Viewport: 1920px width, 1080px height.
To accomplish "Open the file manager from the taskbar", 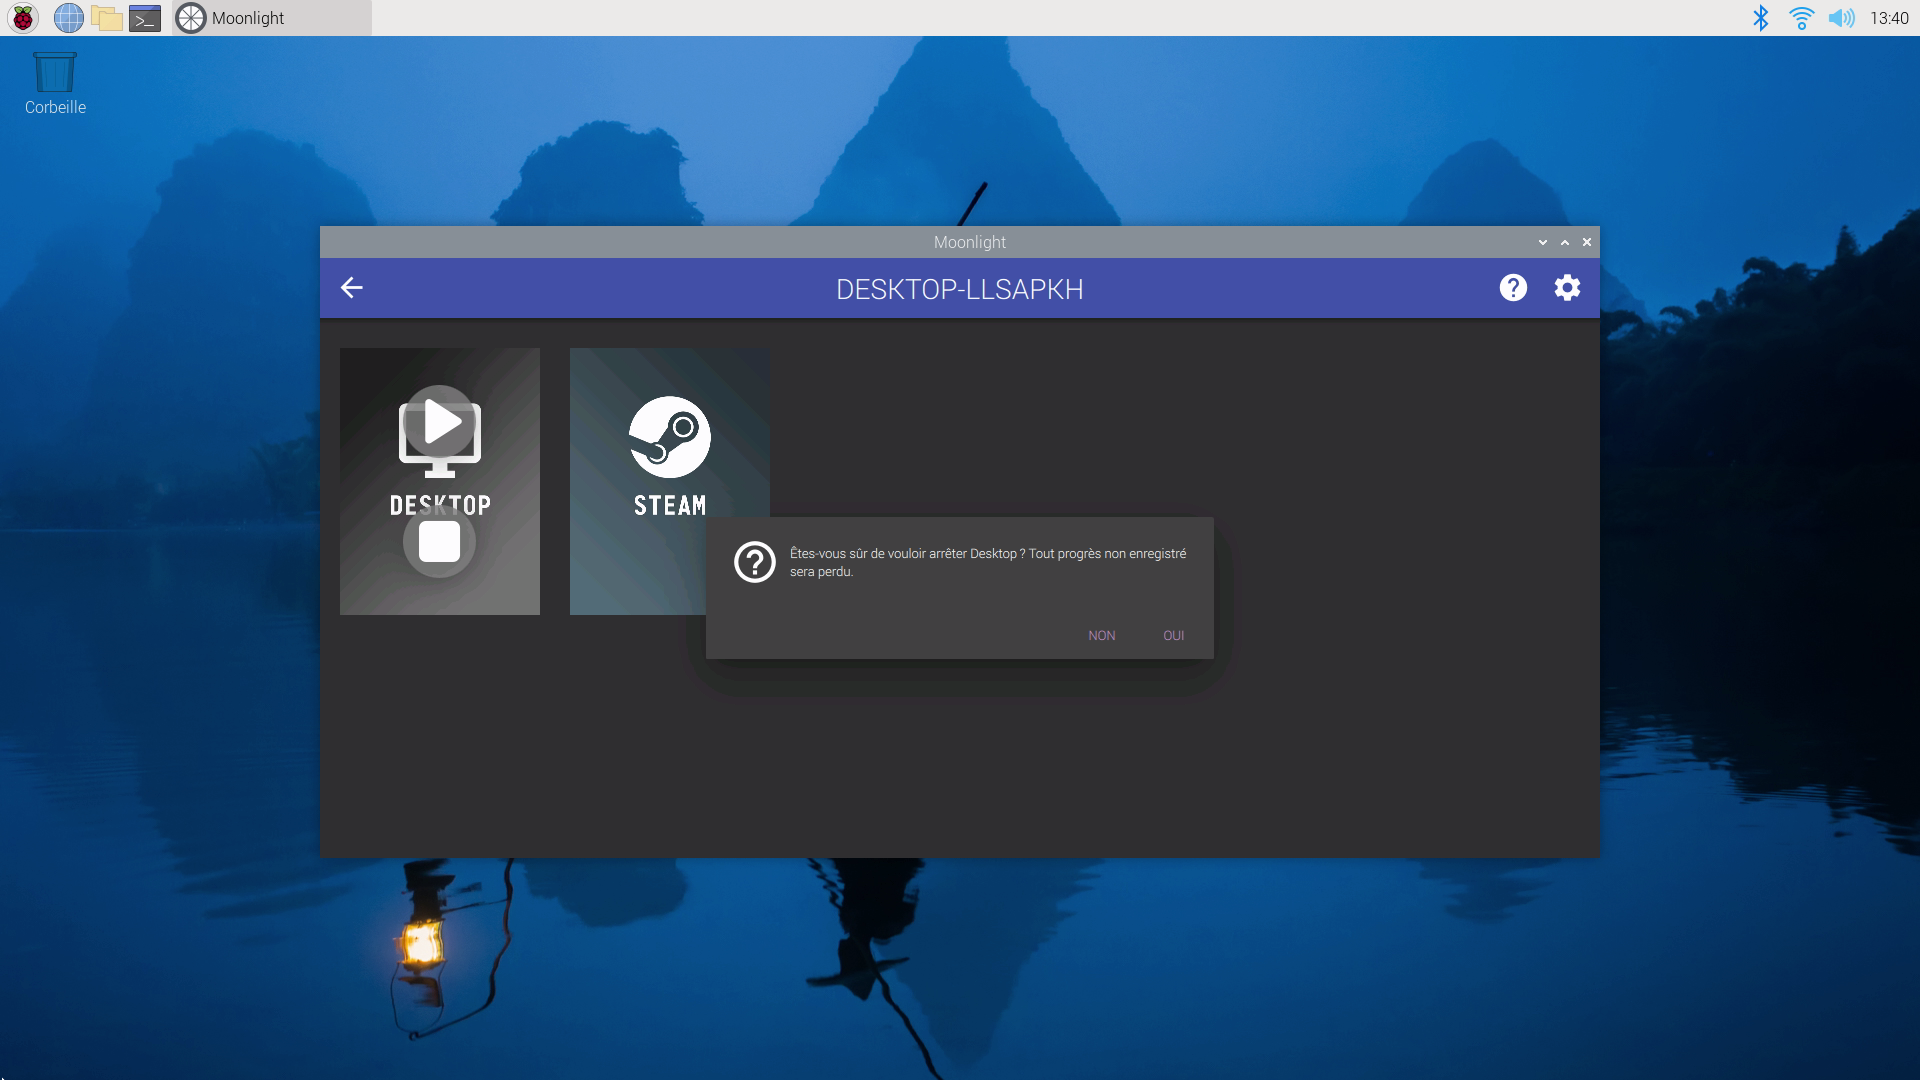I will (x=106, y=17).
